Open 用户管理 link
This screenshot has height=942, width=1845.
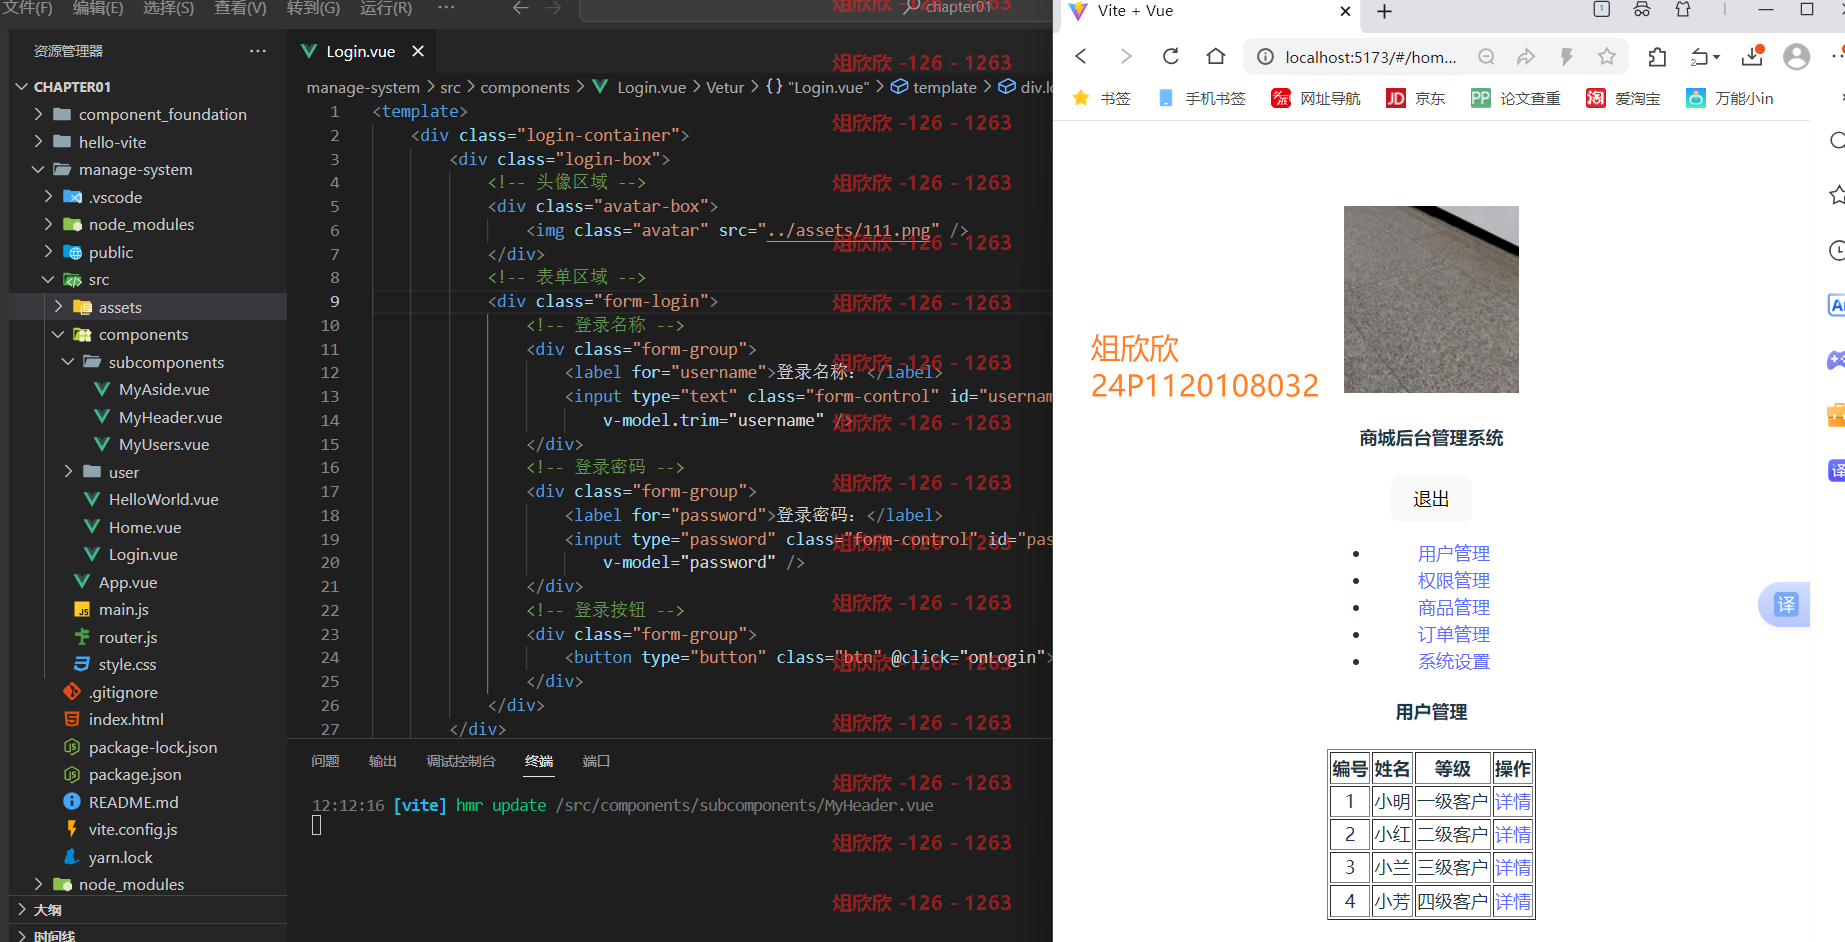[1454, 553]
